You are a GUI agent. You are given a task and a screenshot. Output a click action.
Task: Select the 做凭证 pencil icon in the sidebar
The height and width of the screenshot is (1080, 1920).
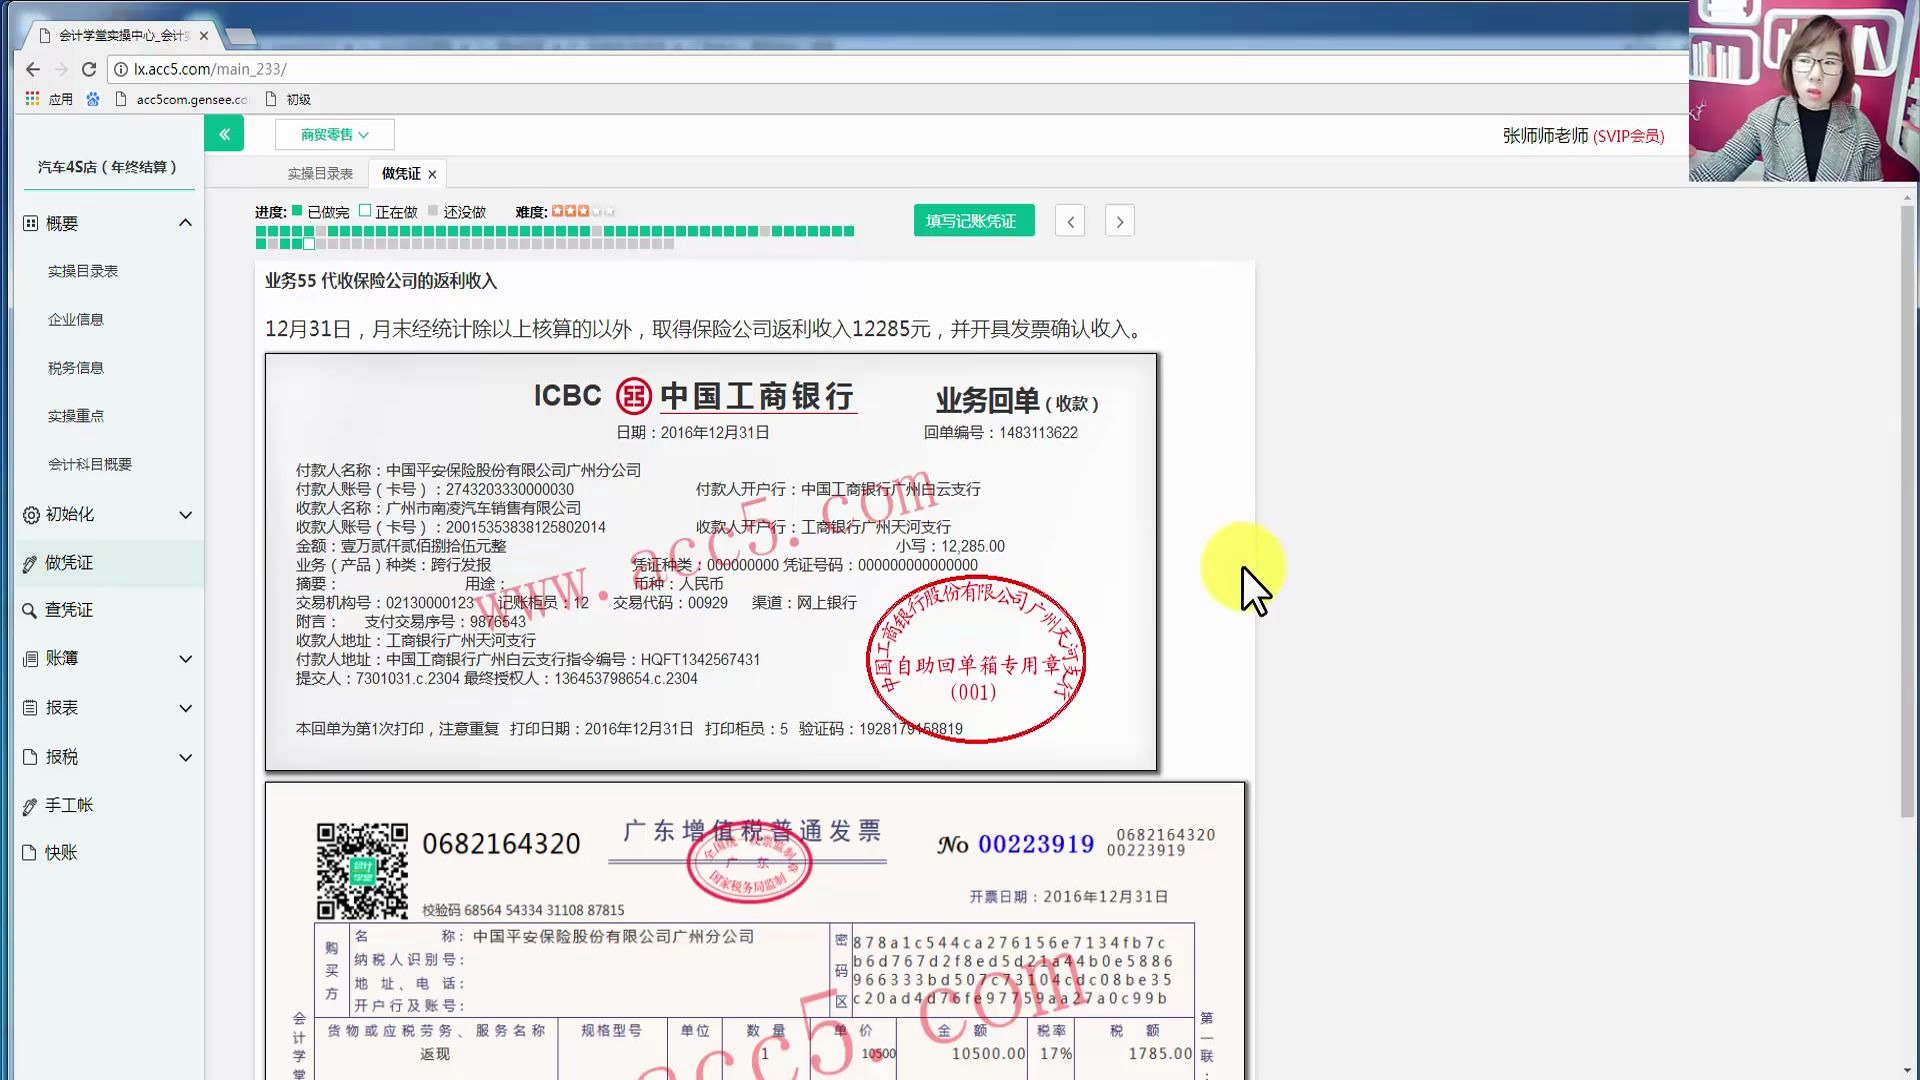pyautogui.click(x=28, y=563)
